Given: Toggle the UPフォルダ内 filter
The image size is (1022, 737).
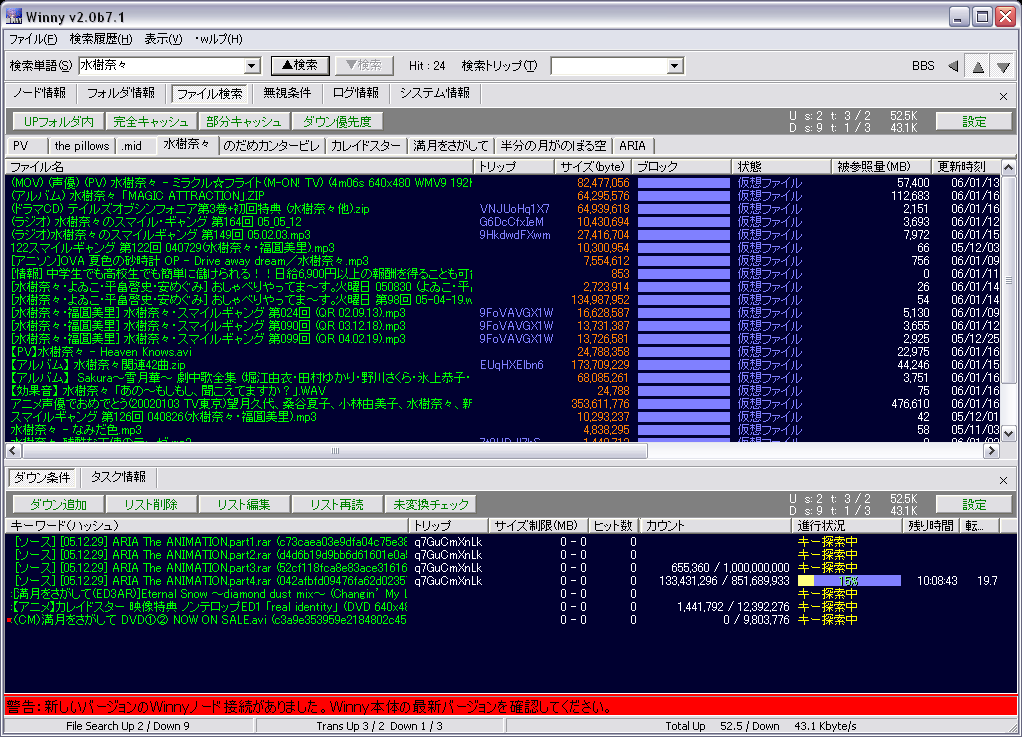Looking at the screenshot, I should tap(59, 121).
